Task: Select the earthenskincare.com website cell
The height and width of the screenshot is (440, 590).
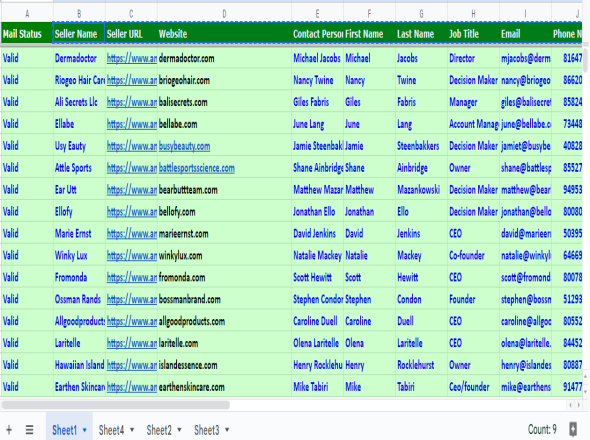Action: coord(224,386)
